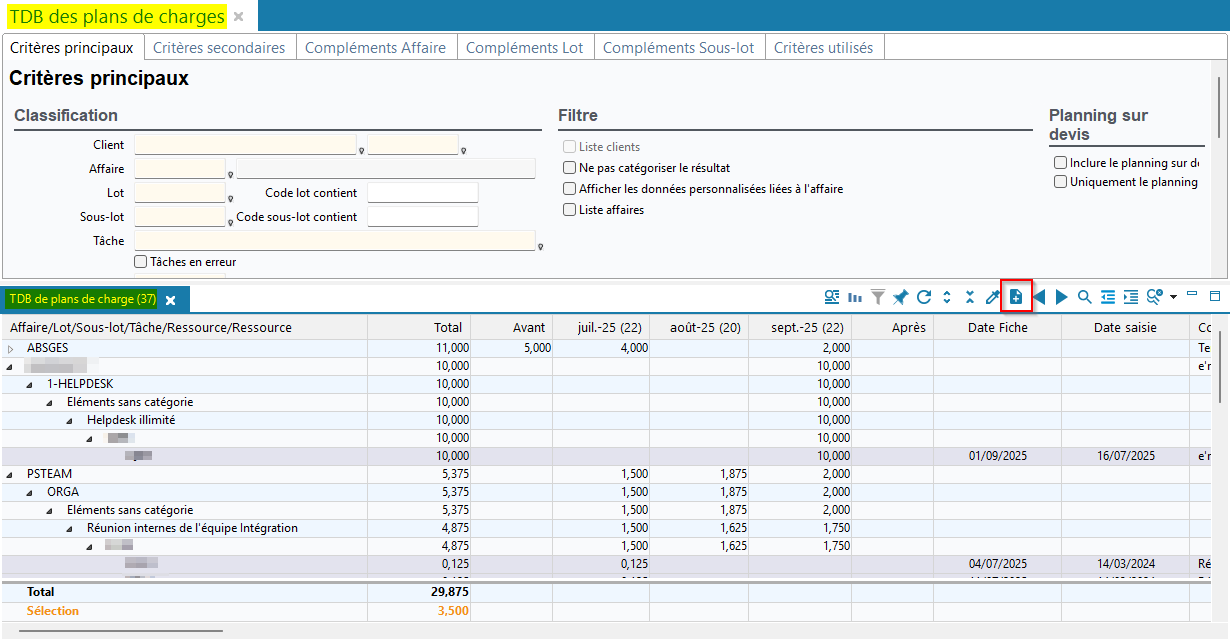Open Critères utilisés tab
Screen dimensions: 1230x641
click(x=824, y=47)
